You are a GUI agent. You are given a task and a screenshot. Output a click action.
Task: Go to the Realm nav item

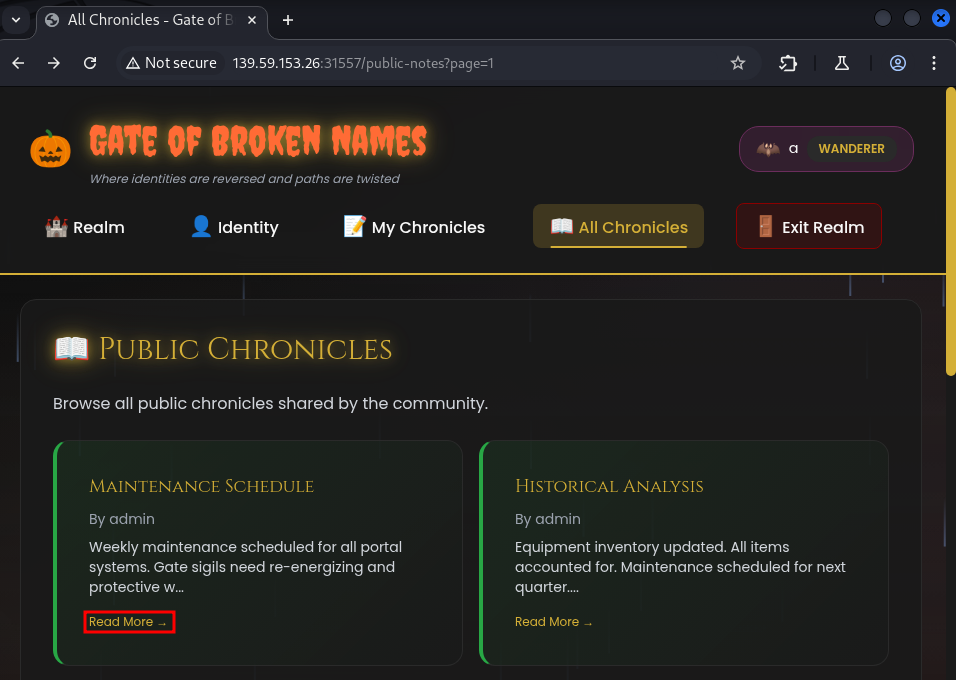click(85, 227)
